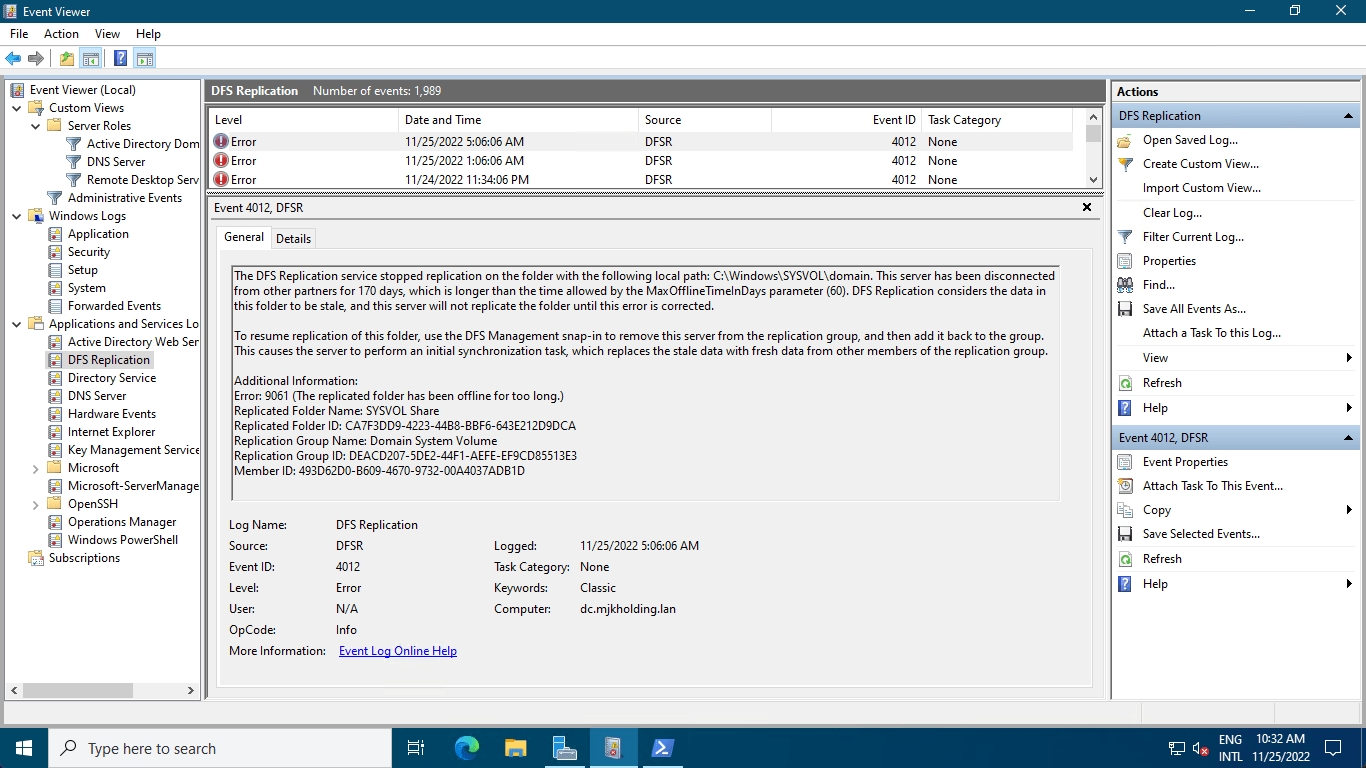The height and width of the screenshot is (768, 1366).
Task: Select DNS Server custom view filter icon
Action: click(73, 162)
